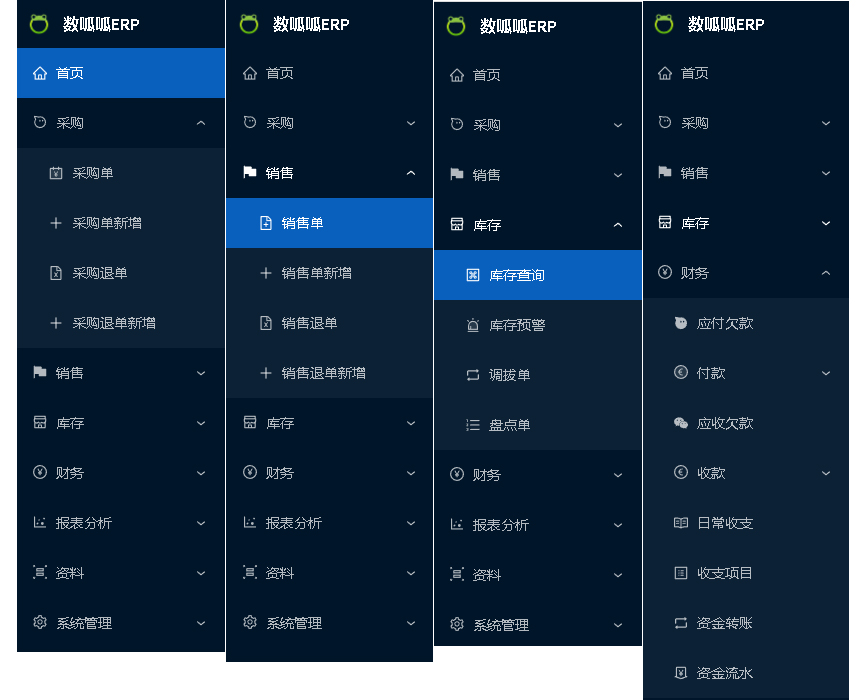This screenshot has width=861, height=700.
Task: Click plus icon beside 销售退单新增
Action: [x=266, y=373]
